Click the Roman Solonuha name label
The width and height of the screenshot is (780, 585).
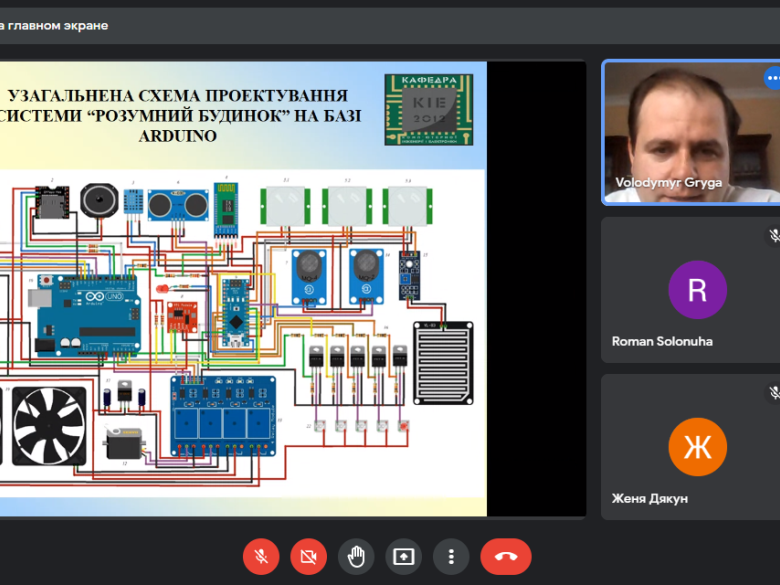click(x=662, y=341)
